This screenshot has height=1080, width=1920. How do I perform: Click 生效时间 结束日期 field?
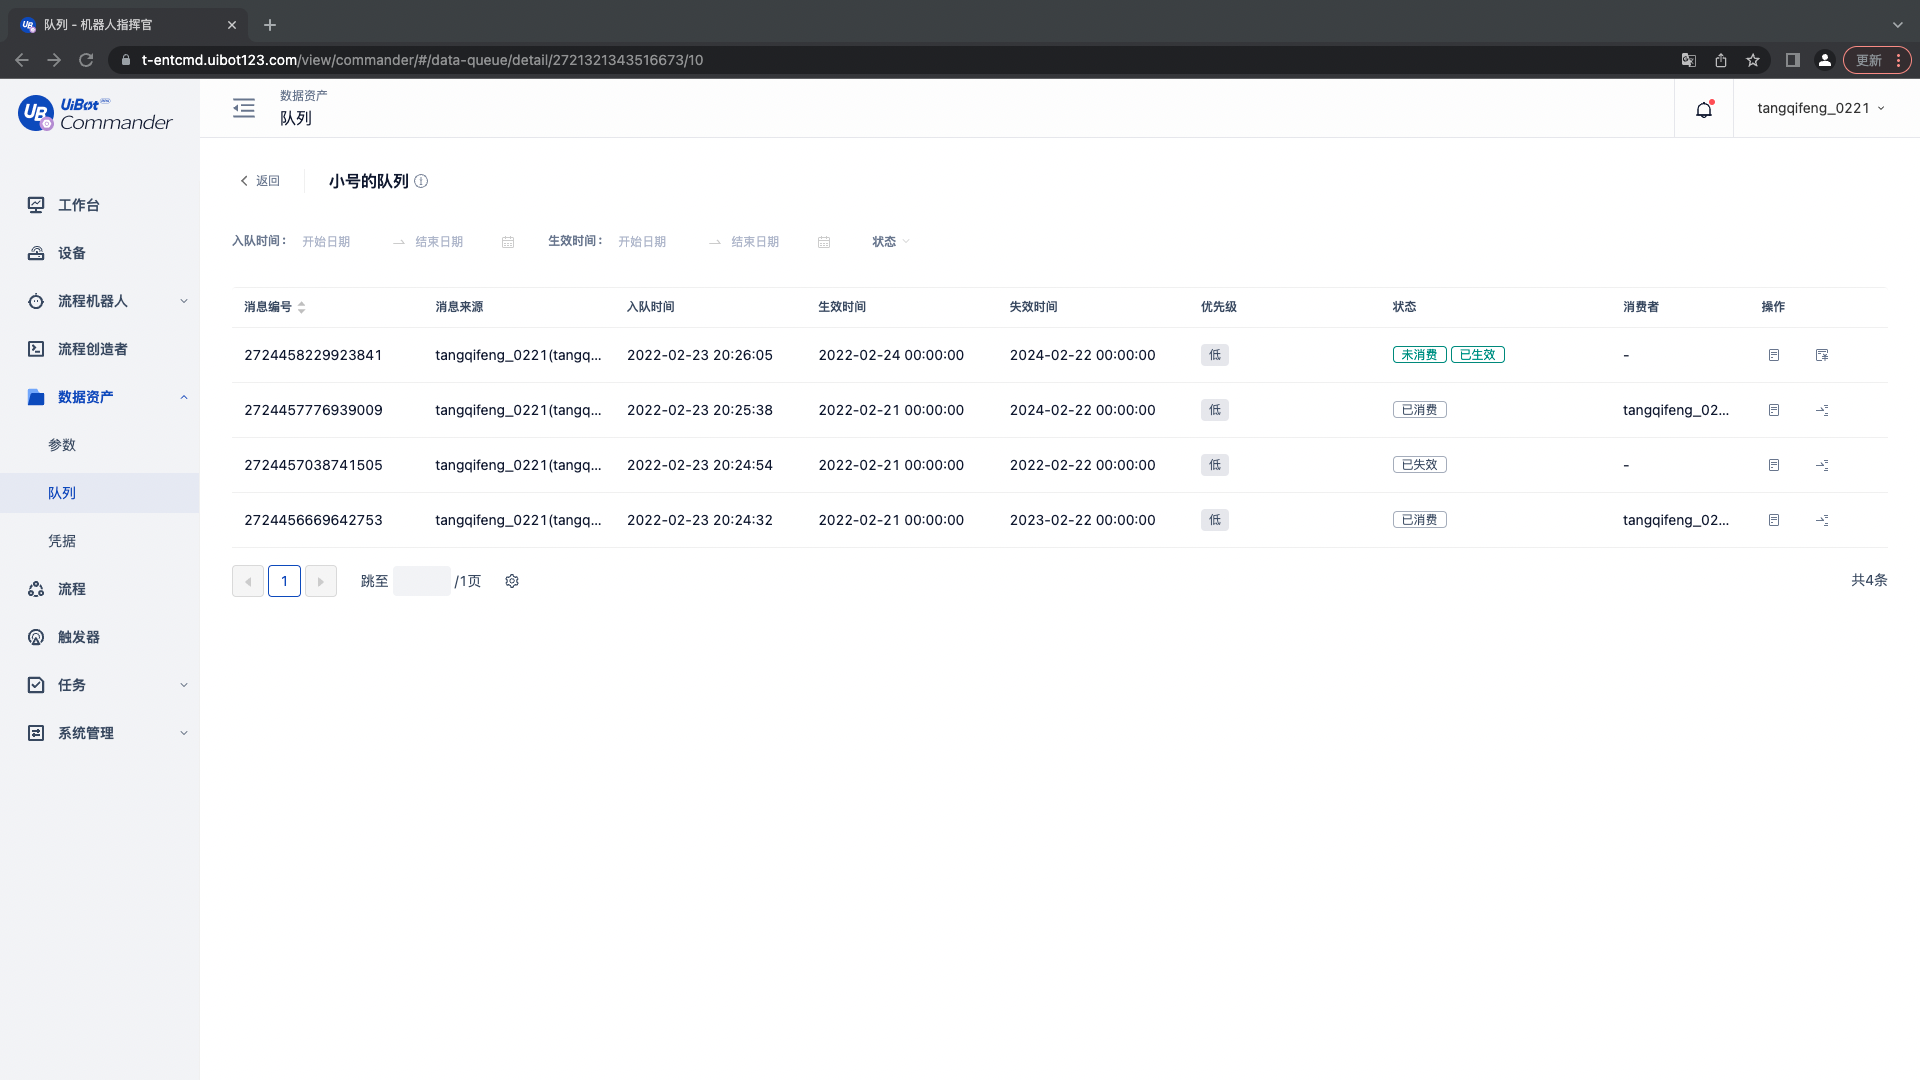tap(768, 242)
